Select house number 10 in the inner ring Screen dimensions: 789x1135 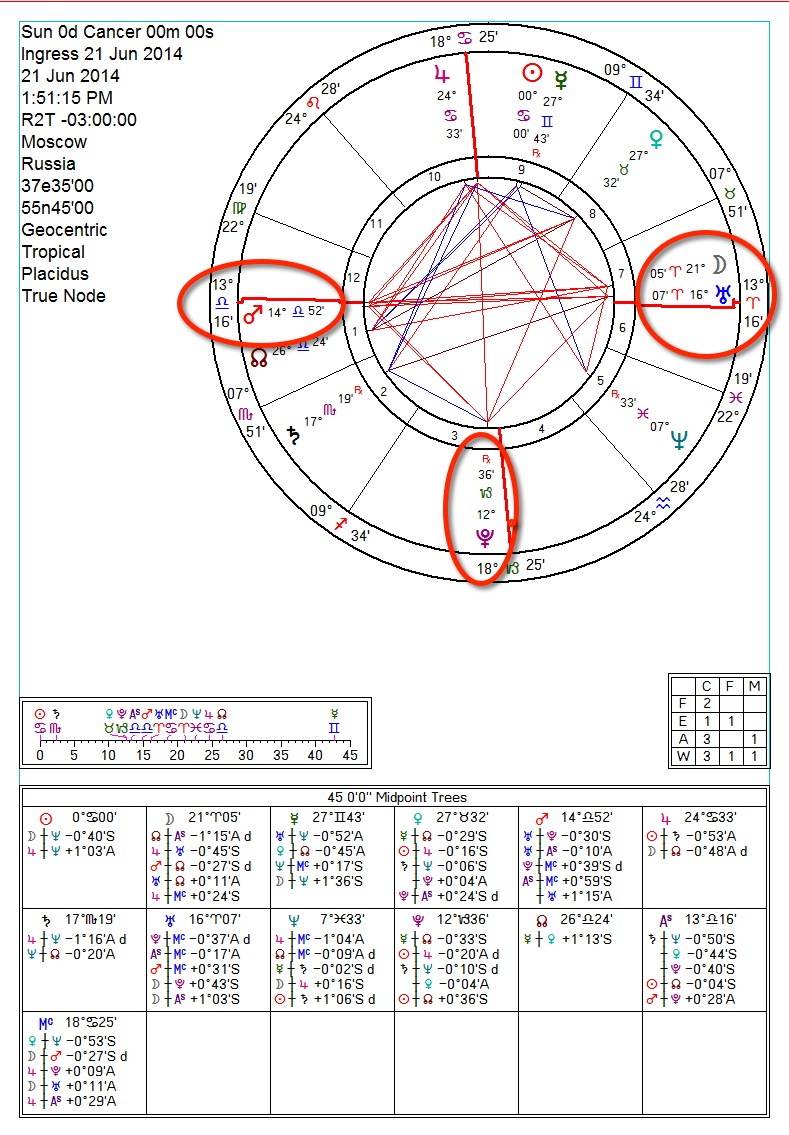pyautogui.click(x=434, y=177)
